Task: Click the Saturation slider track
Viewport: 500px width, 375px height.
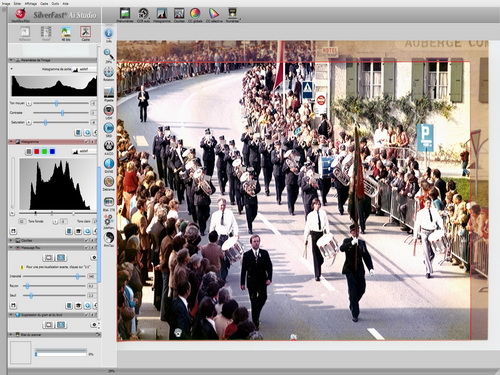Action: coord(61,123)
